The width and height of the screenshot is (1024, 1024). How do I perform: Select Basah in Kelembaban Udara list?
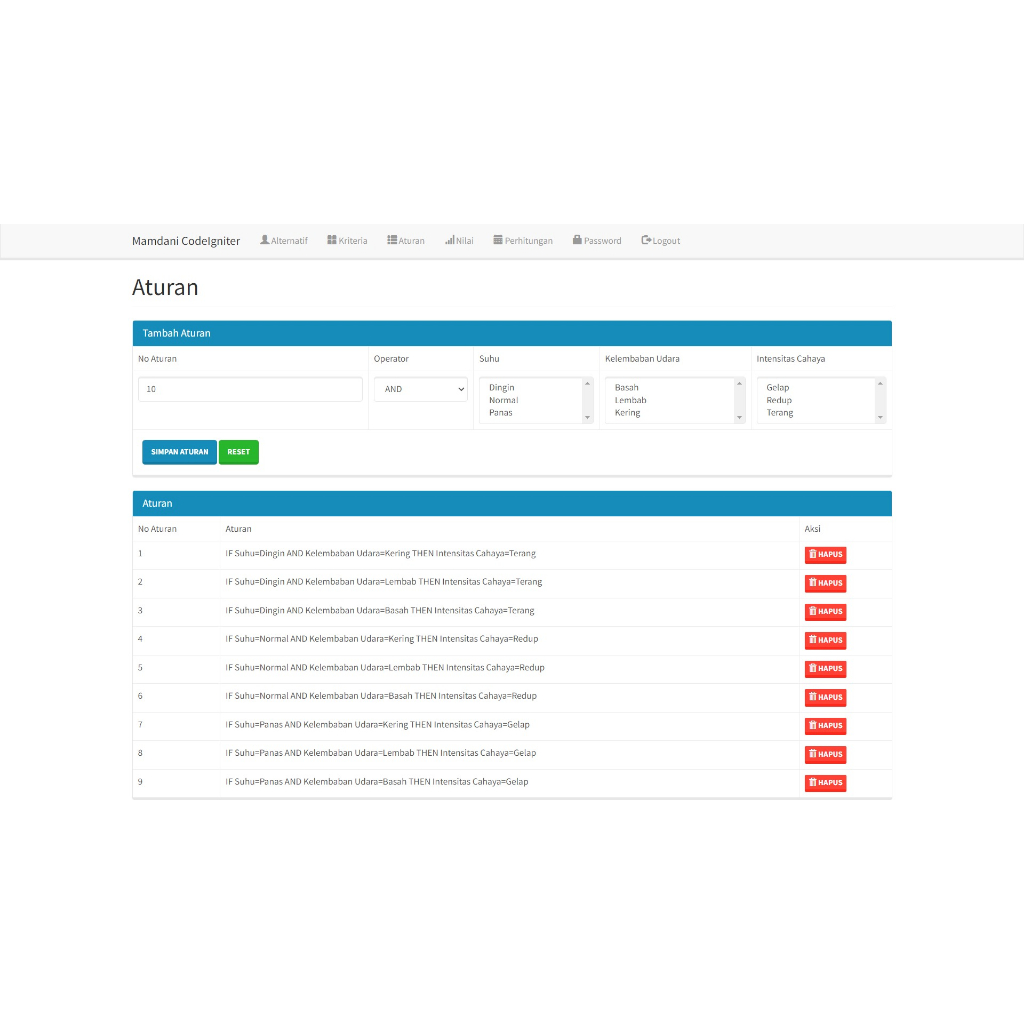pyautogui.click(x=626, y=387)
